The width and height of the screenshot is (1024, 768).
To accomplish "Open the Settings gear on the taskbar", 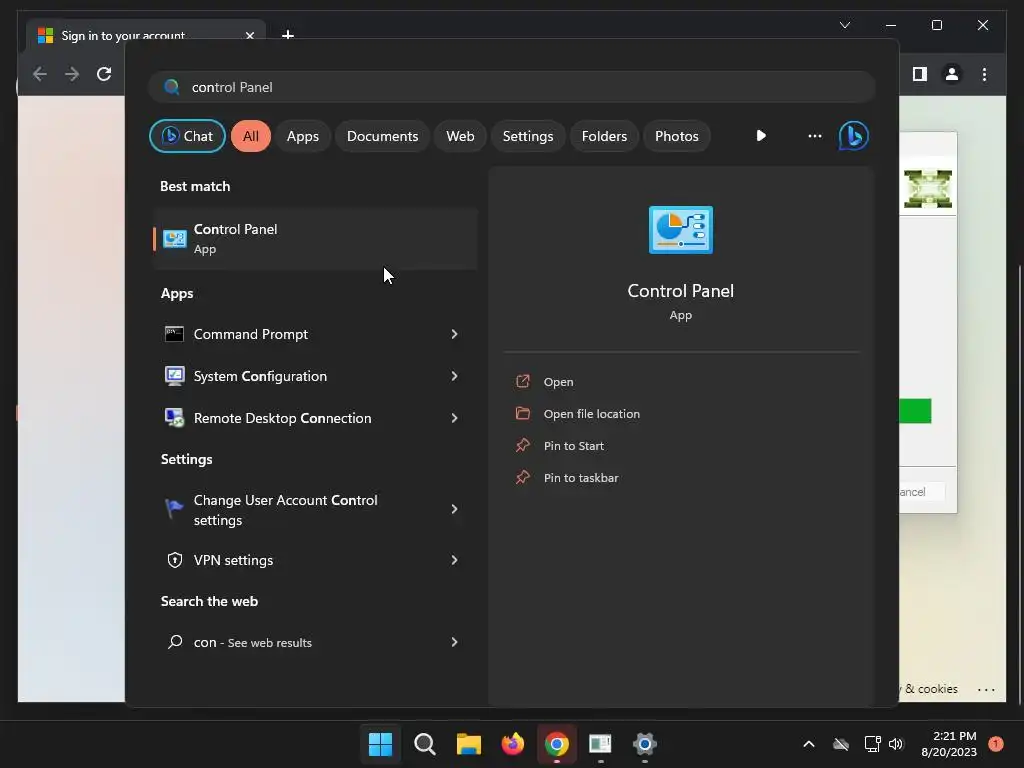I will click(x=645, y=744).
